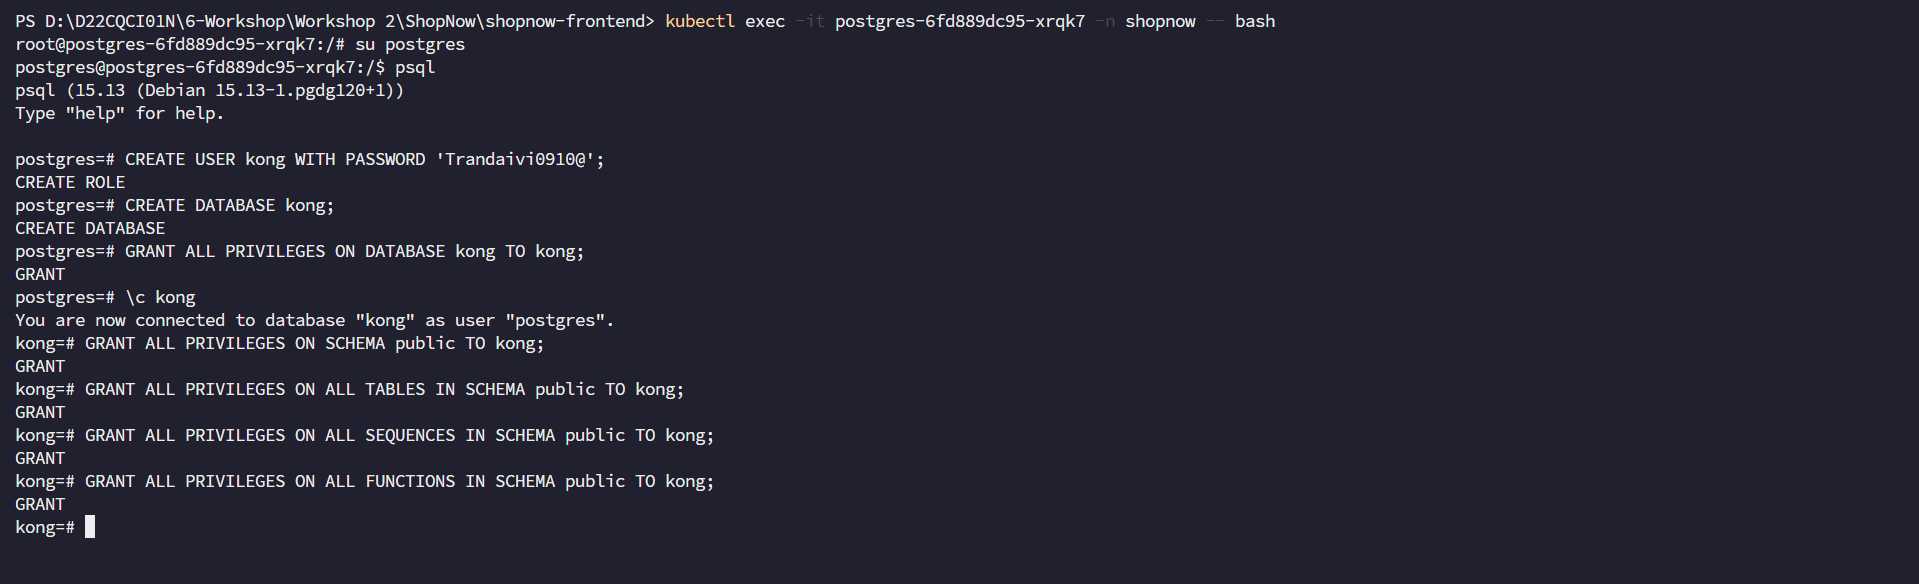Click the 'psql' command after the $ prompt
1919x584 pixels.
coord(415,67)
